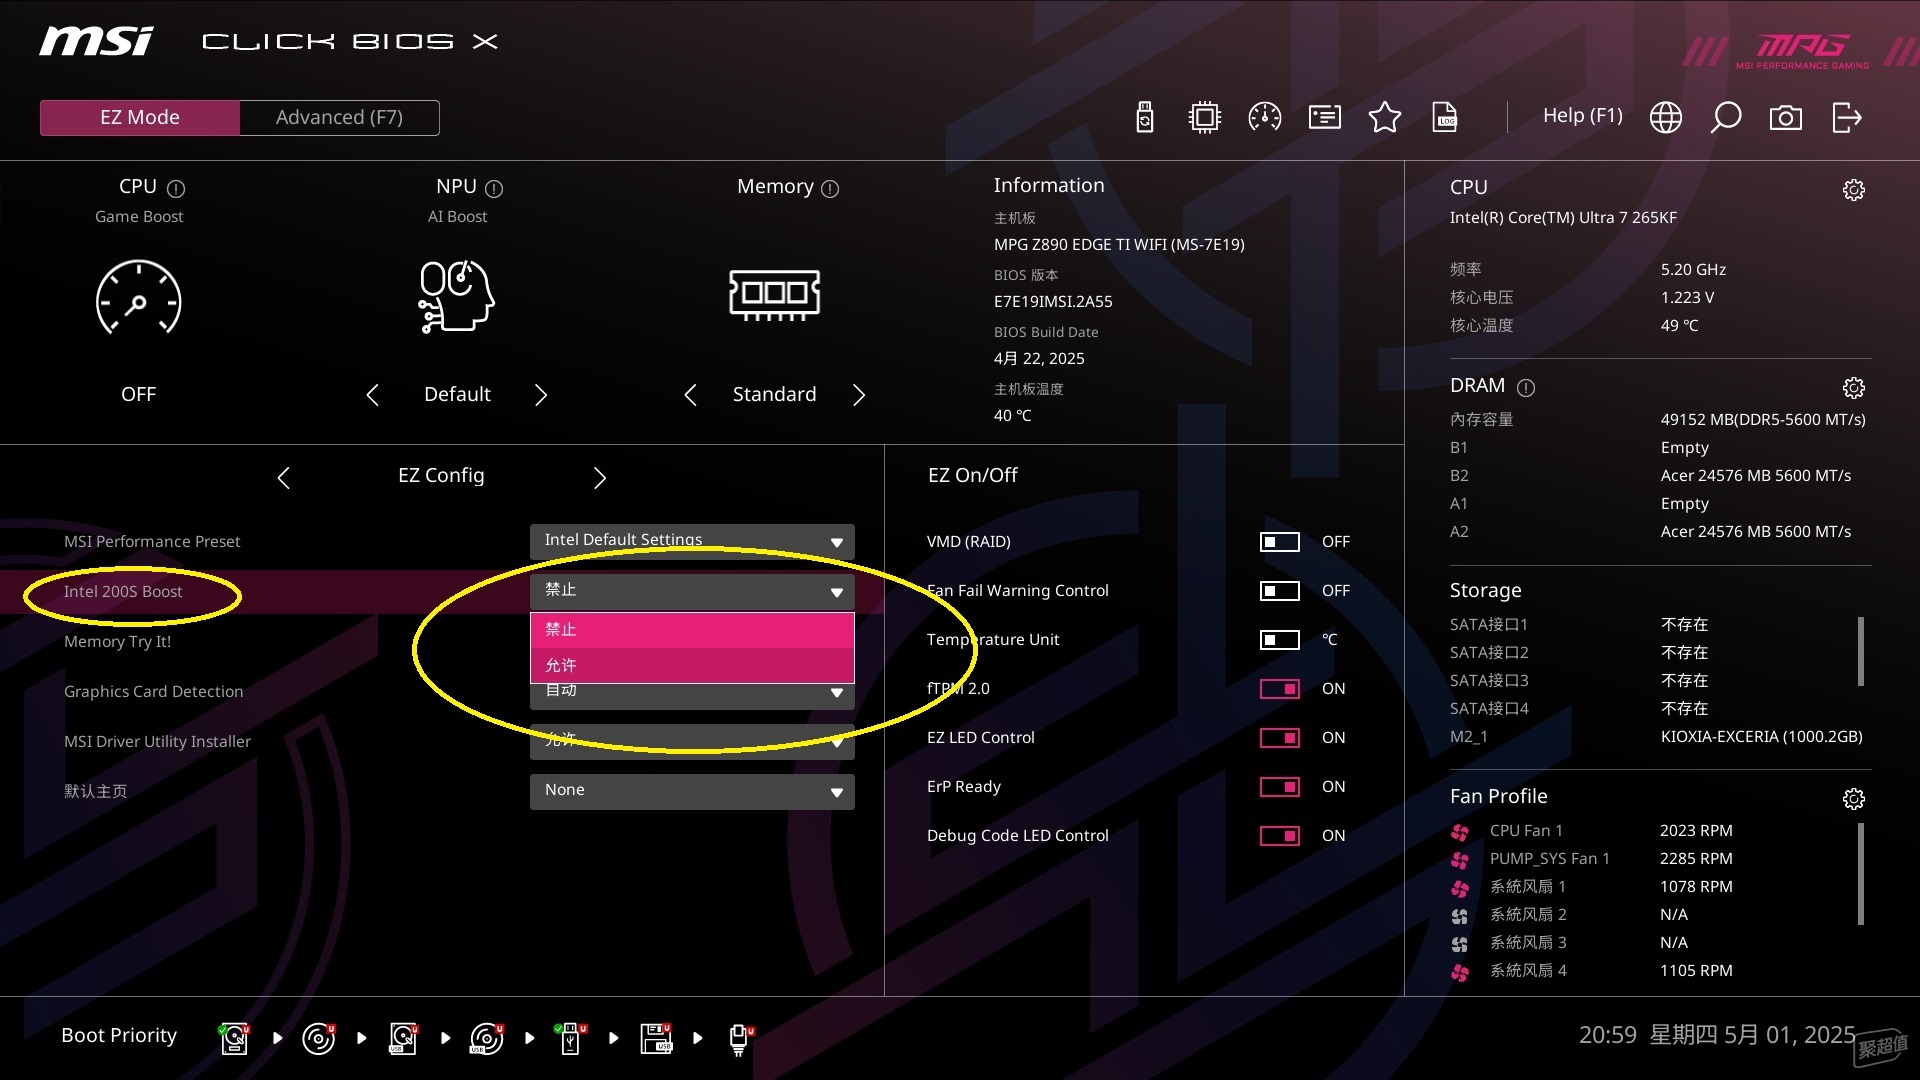The image size is (1920, 1080).
Task: Select second boot priority disc icon
Action: pos(319,1038)
